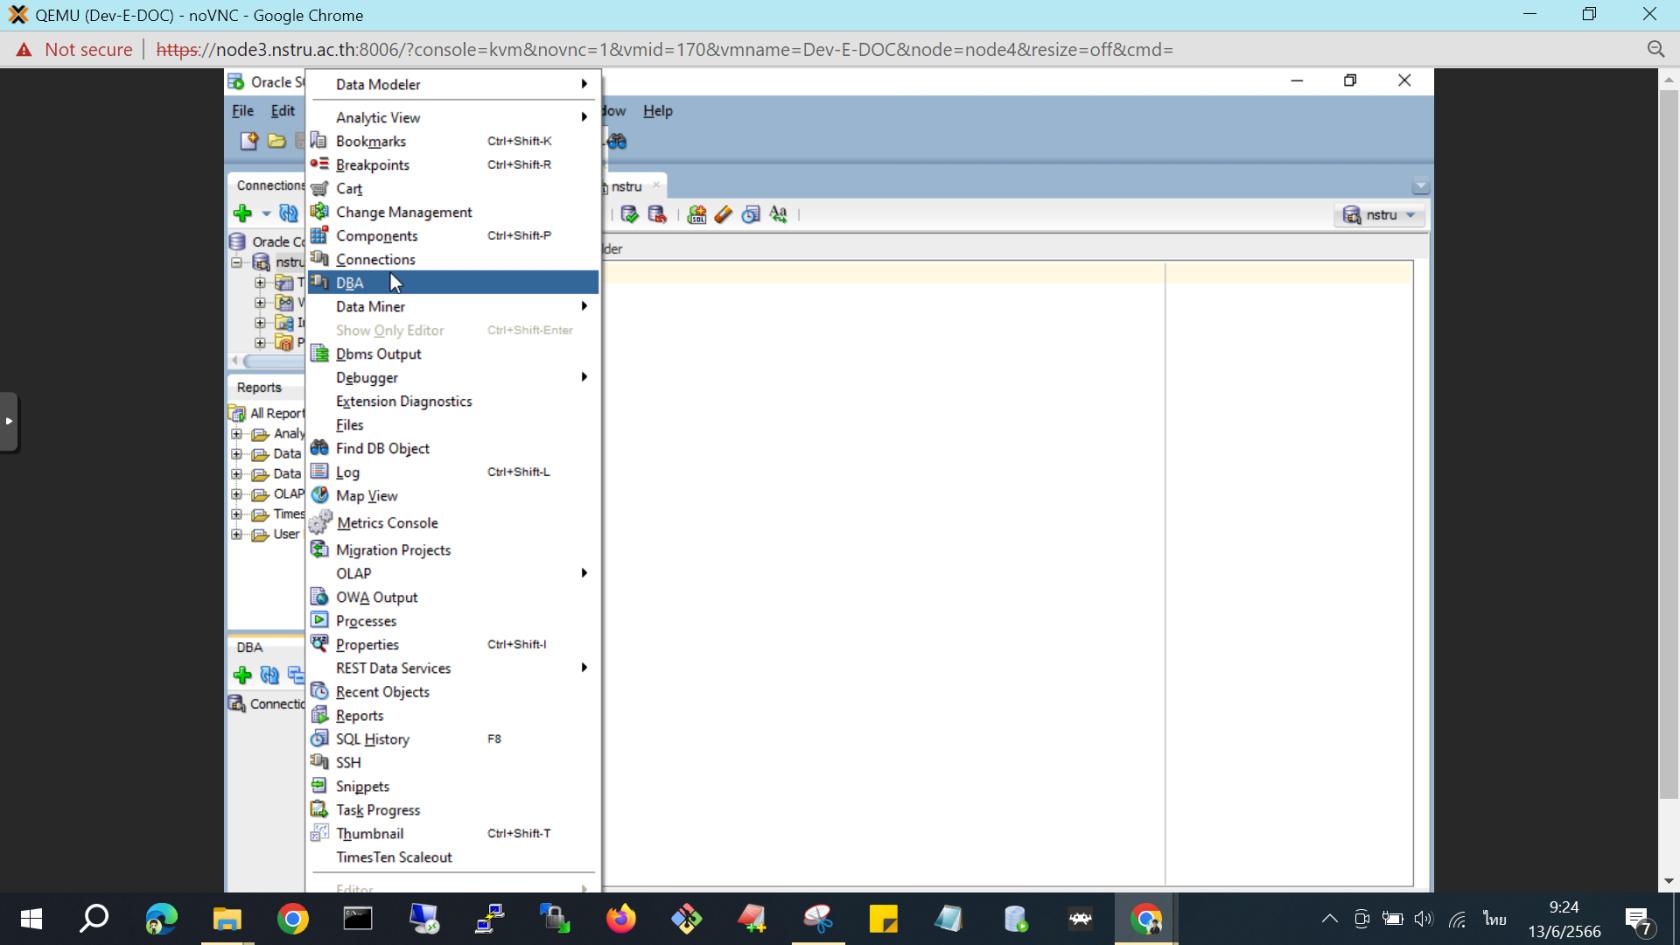Click the Migration Projects icon

point(319,549)
